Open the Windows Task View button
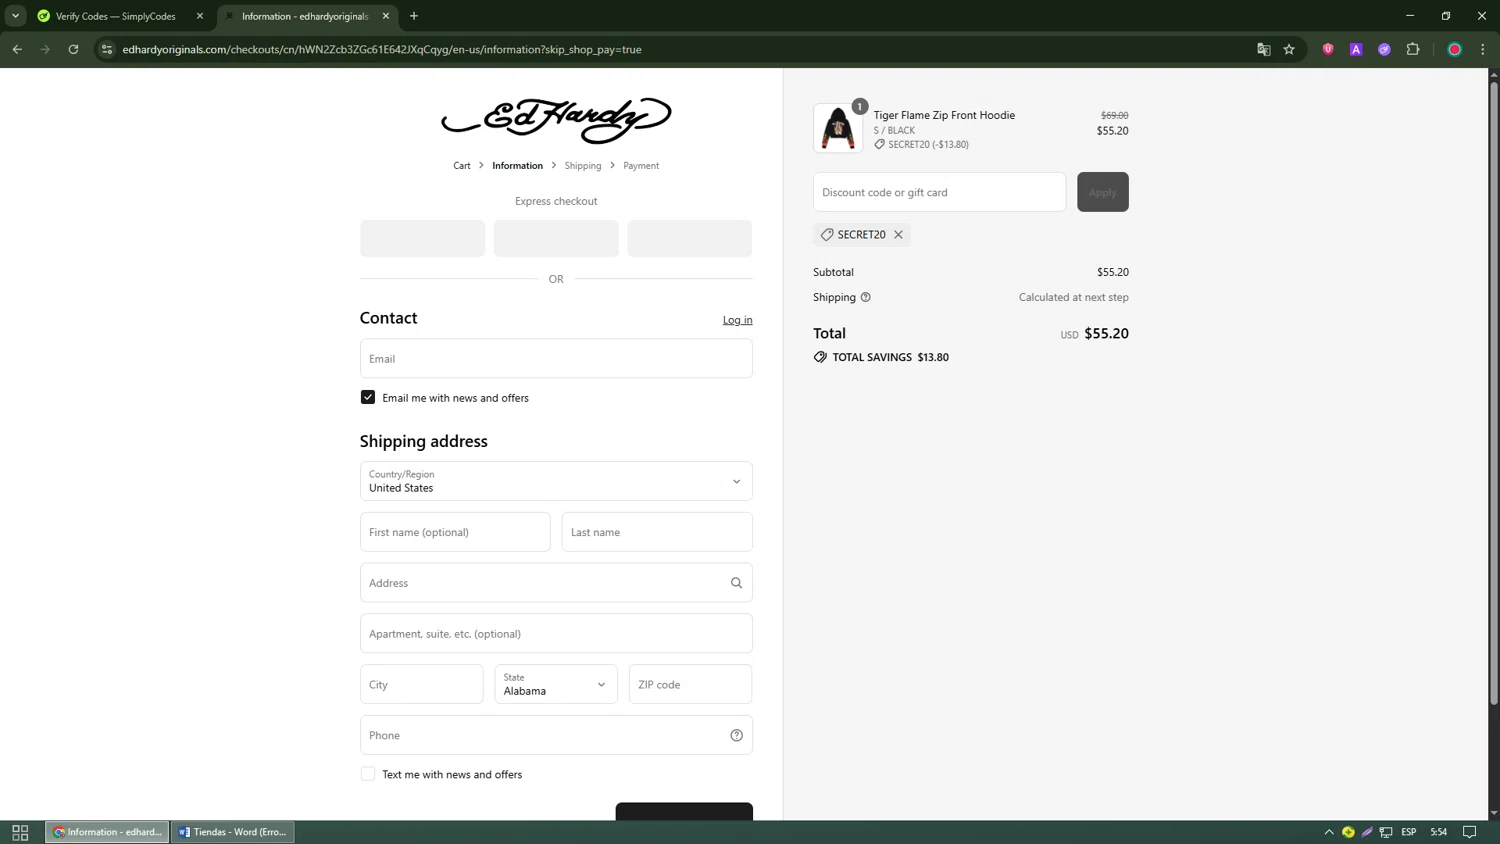The image size is (1500, 844). click(20, 832)
